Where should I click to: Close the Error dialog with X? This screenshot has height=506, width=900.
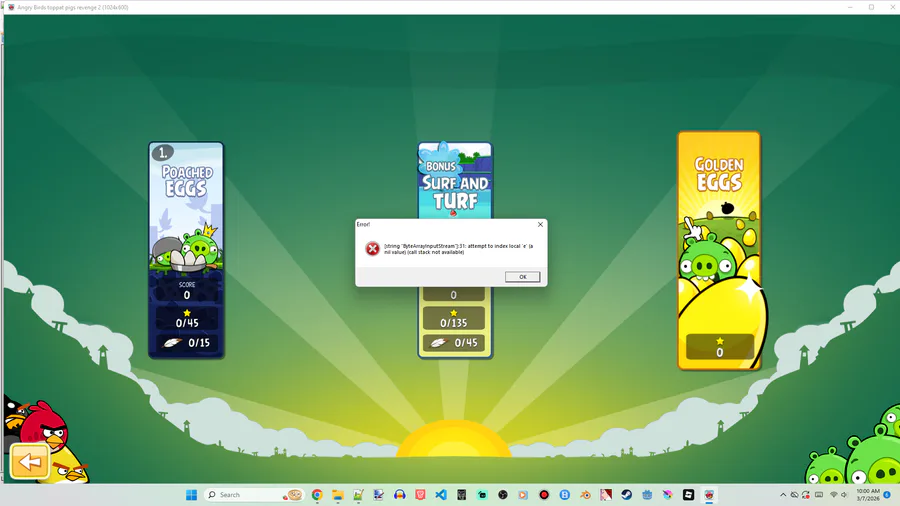point(540,224)
